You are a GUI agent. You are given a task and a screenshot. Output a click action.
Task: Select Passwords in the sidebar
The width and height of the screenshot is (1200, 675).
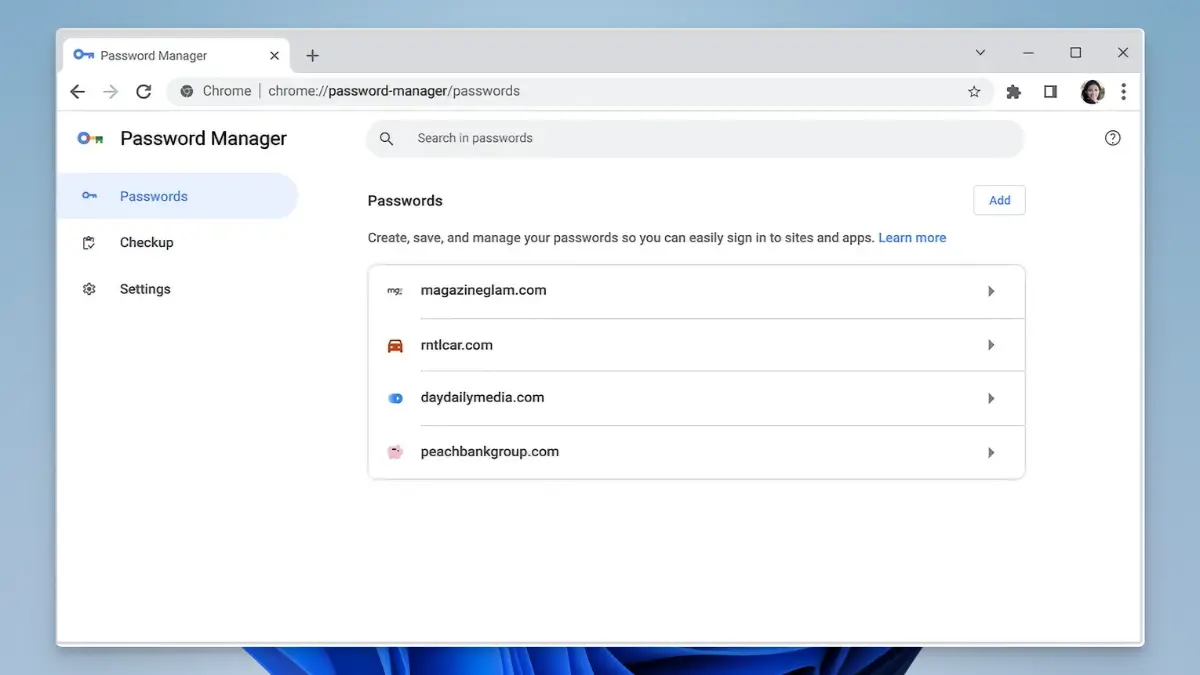tap(153, 196)
